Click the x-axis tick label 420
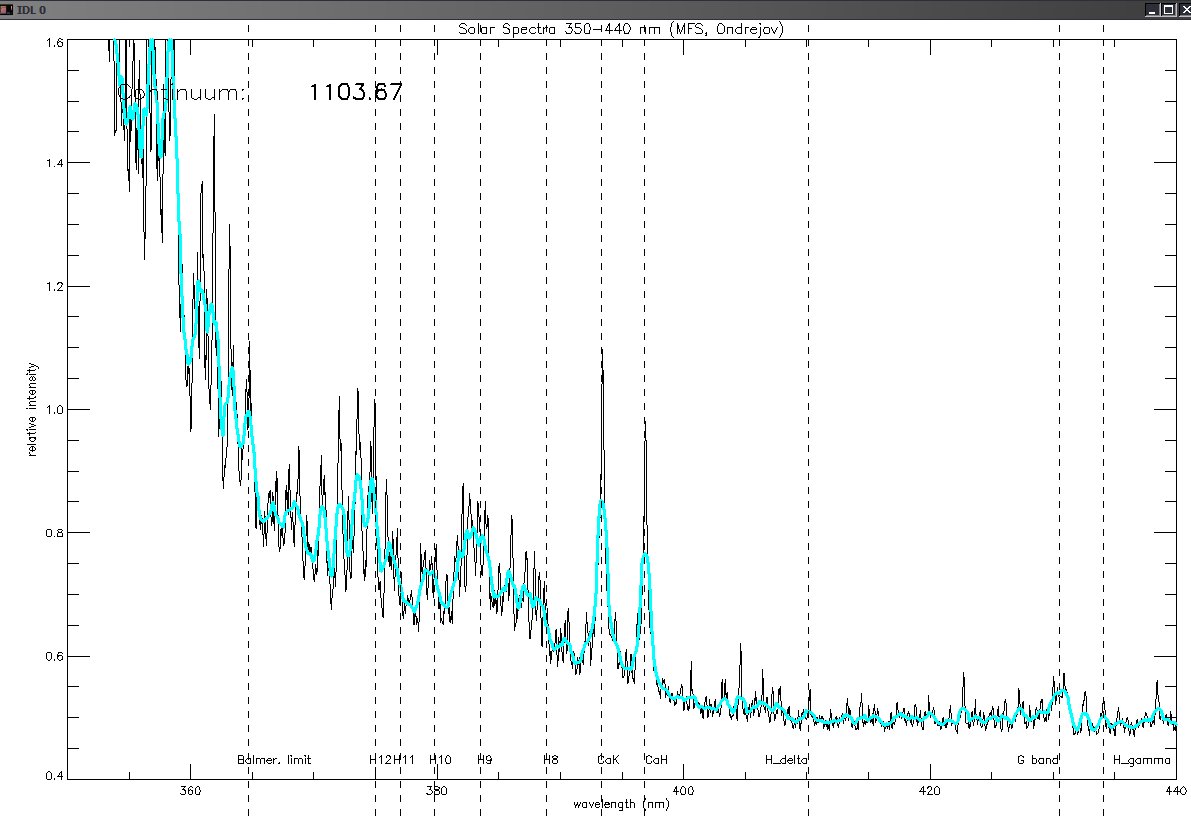The image size is (1191, 817). pos(929,790)
